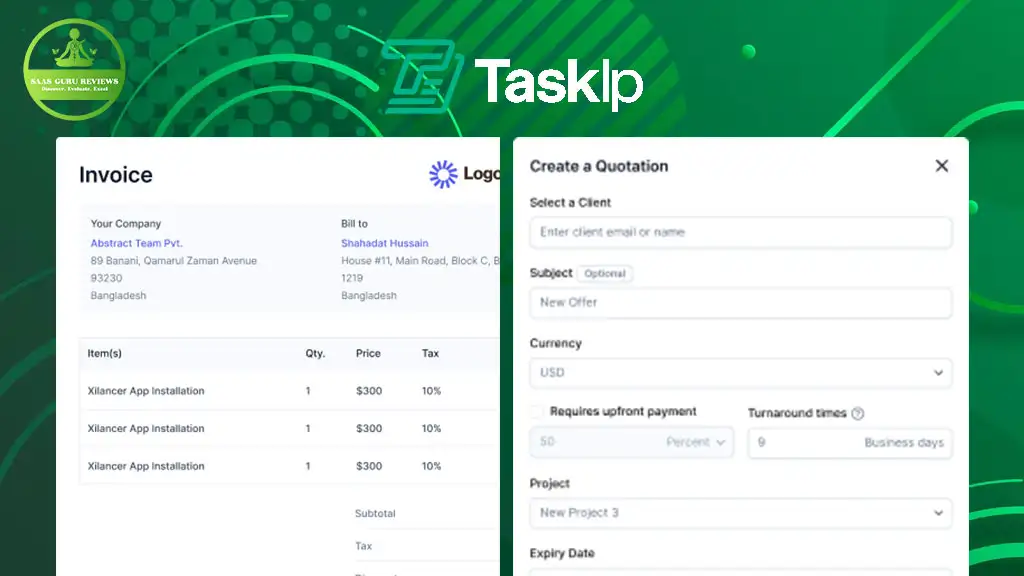Screen dimensions: 1024x576
Task: Click the client email or name field
Action: point(741,232)
